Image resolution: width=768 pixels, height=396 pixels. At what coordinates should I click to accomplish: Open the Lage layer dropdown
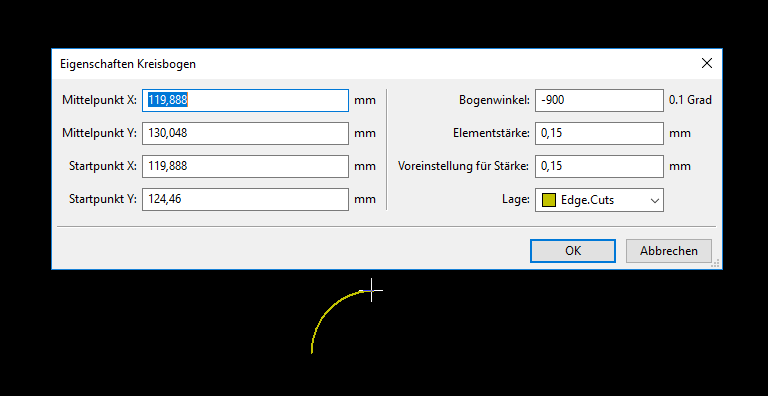click(599, 200)
